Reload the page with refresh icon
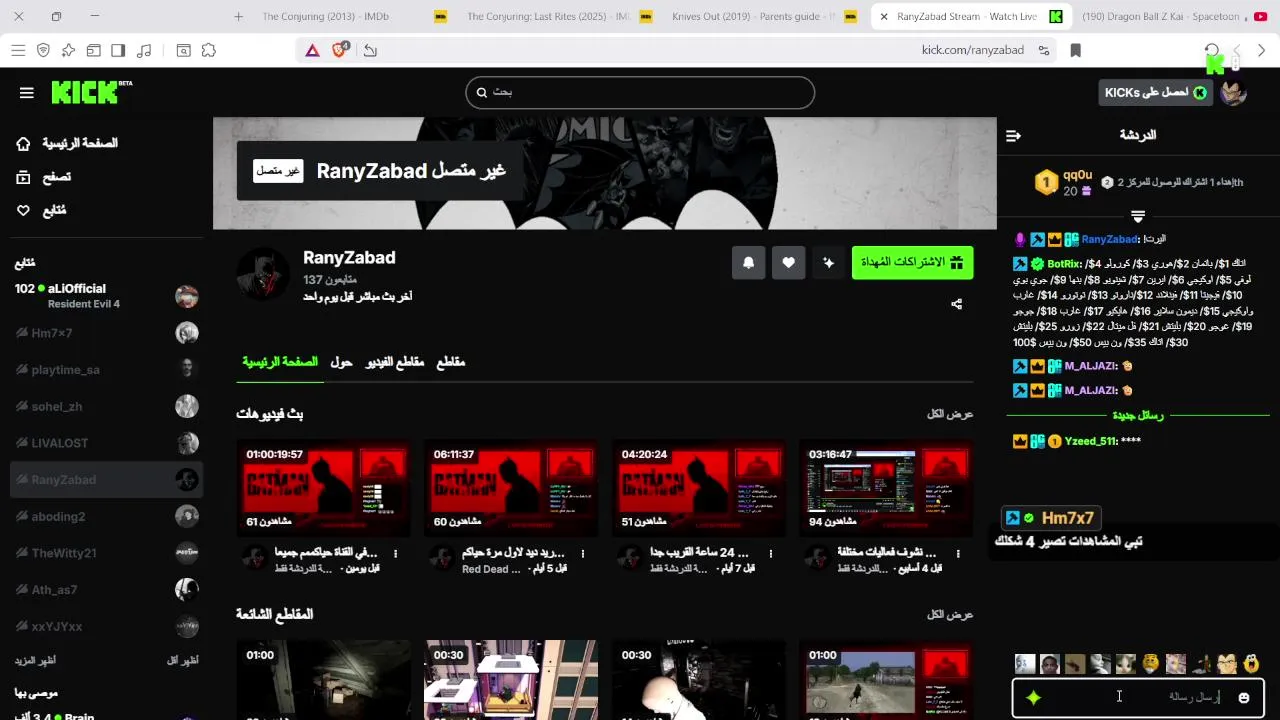This screenshot has height=720, width=1280. (x=1212, y=50)
